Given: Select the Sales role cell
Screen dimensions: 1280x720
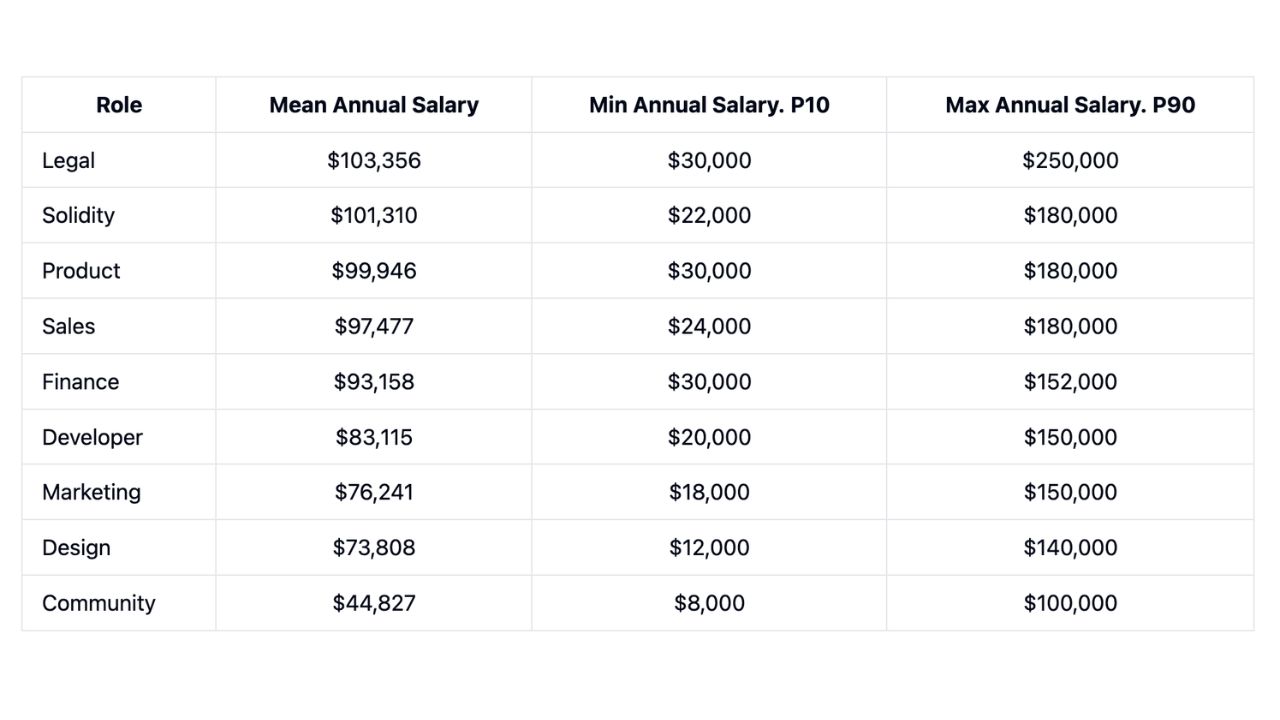Looking at the screenshot, I should point(68,326).
